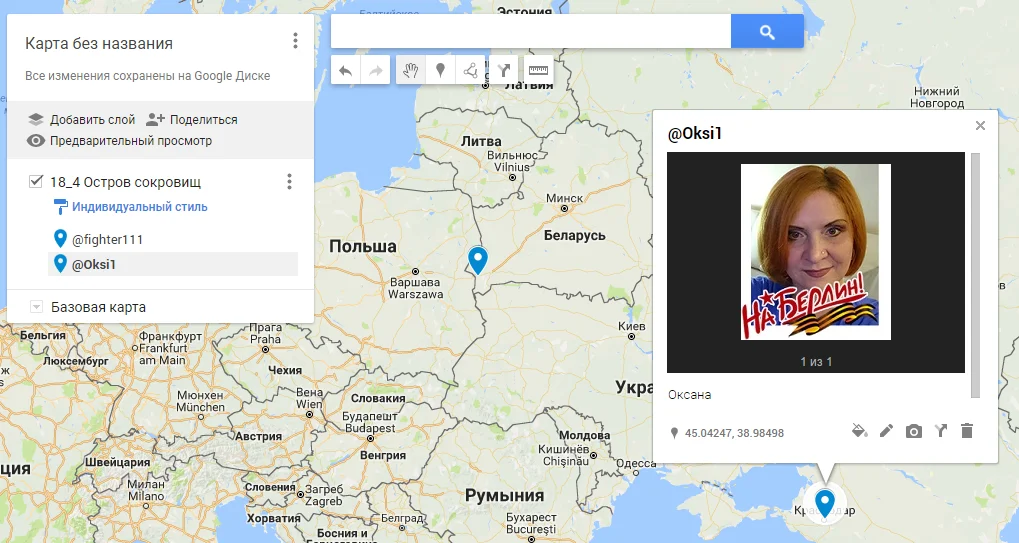This screenshot has width=1019, height=543.
Task: Click the description text Оксана
Action: (690, 394)
